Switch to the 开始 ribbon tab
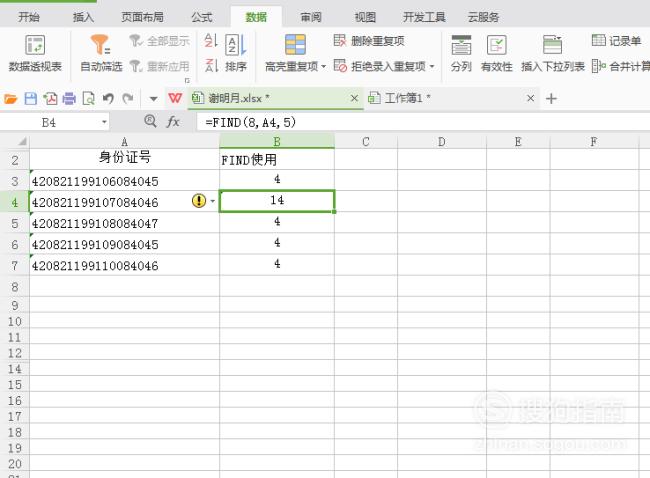Image resolution: width=650 pixels, height=478 pixels. click(x=29, y=17)
